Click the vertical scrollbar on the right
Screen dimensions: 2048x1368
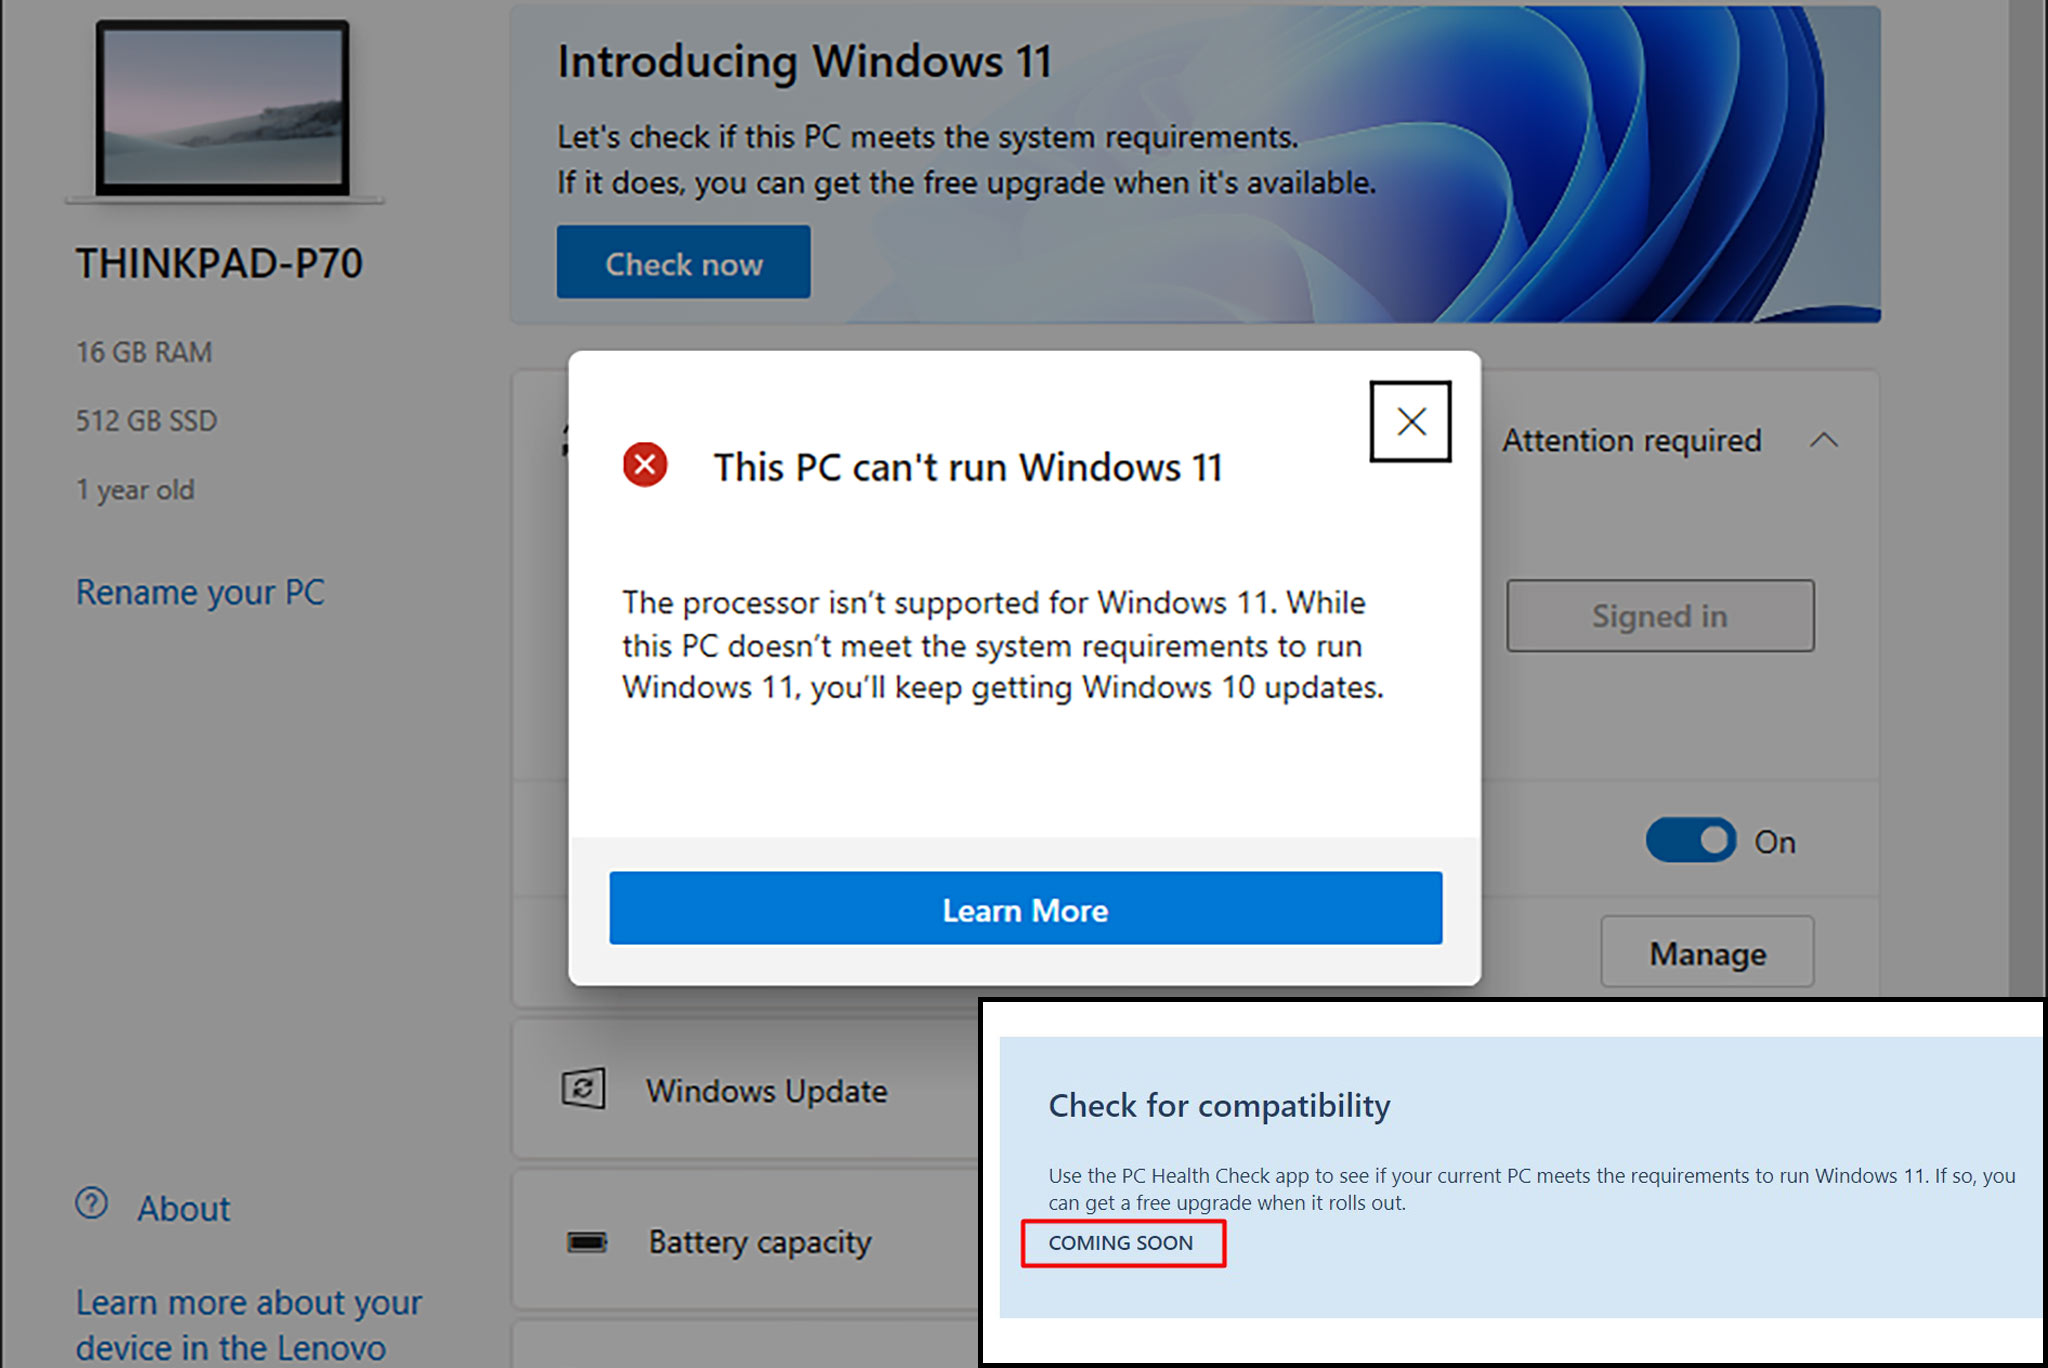(2028, 498)
